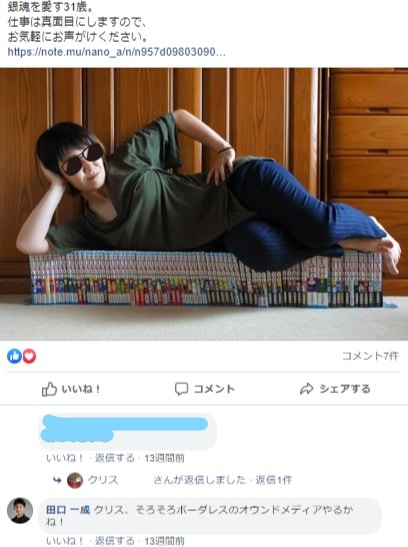
Task: Open 田口一成's profile picture
Action: (x=20, y=510)
